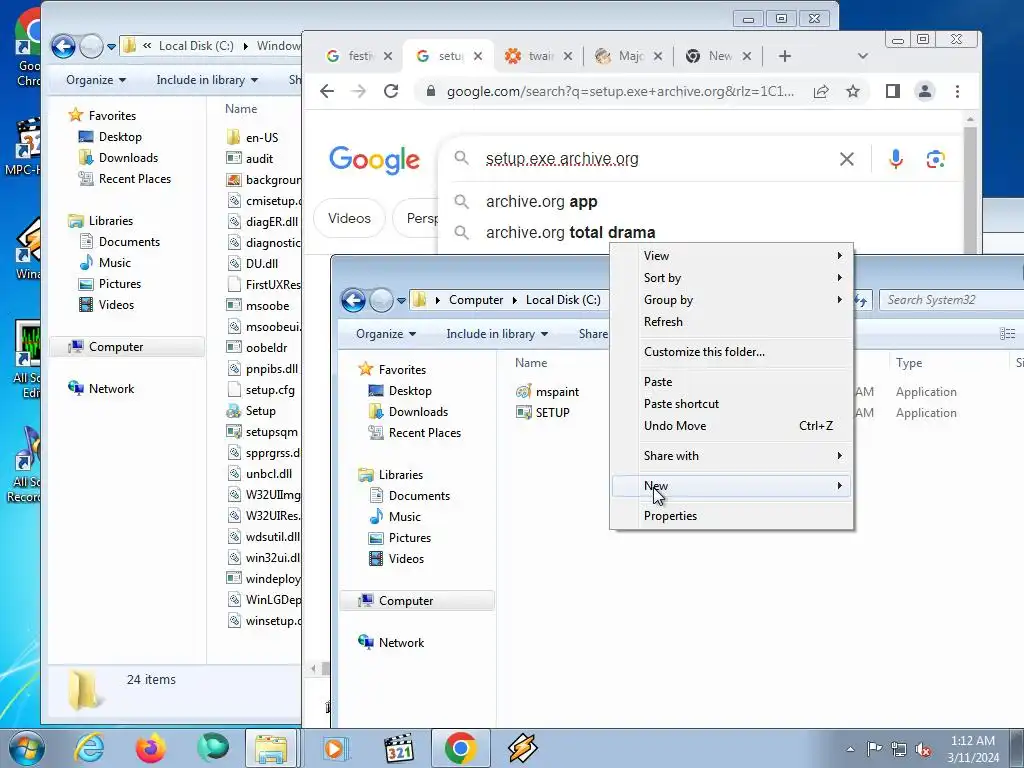The width and height of the screenshot is (1024, 768).
Task: Choose 'Undo Move' in context menu
Action: coord(731,426)
